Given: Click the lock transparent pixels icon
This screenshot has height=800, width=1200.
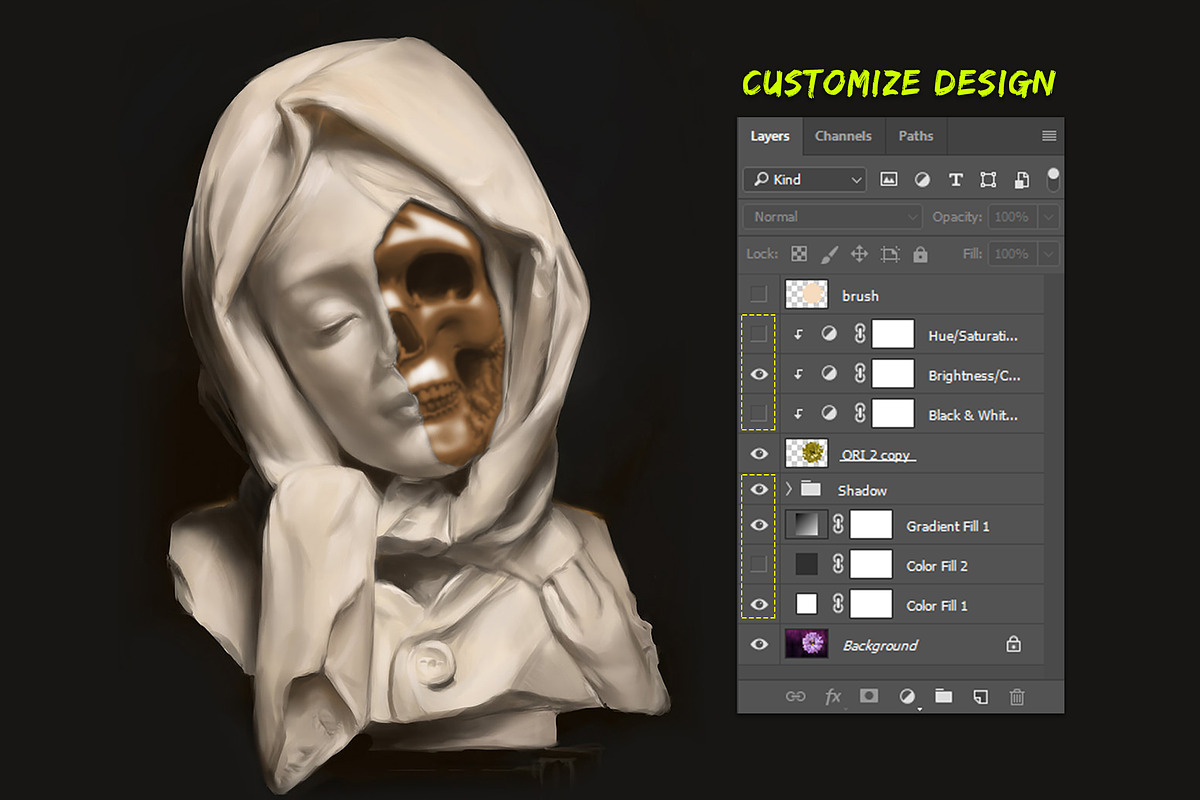Looking at the screenshot, I should 799,254.
